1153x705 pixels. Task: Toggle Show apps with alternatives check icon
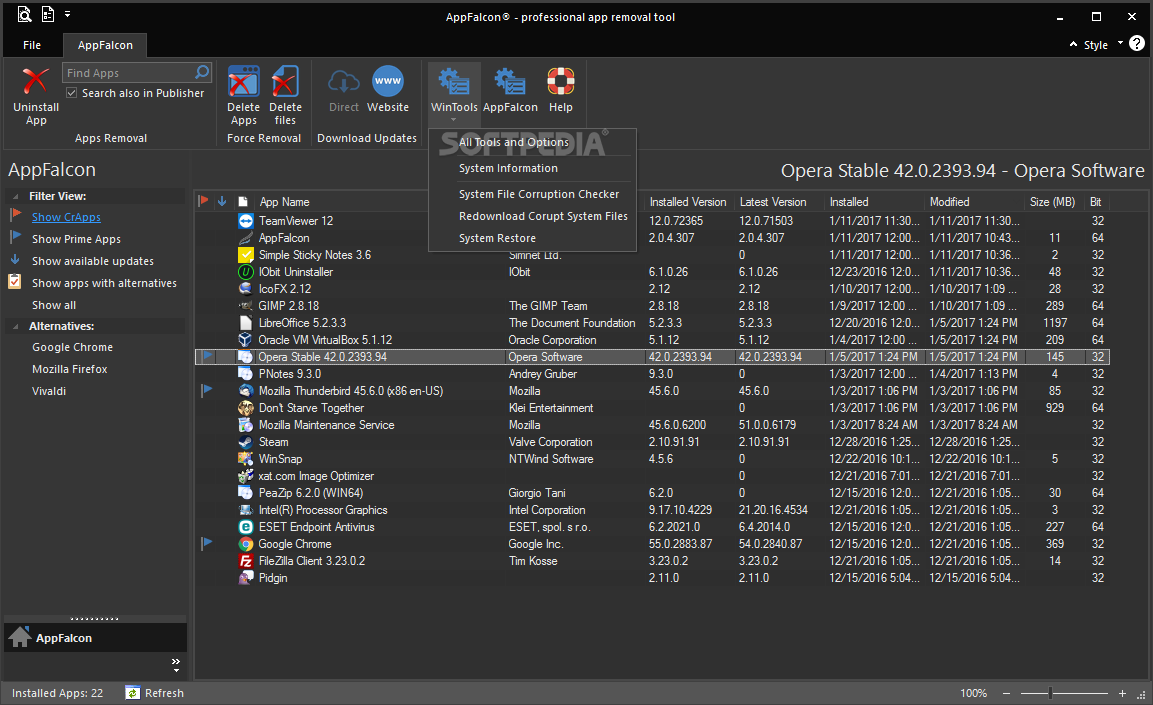click(x=14, y=282)
